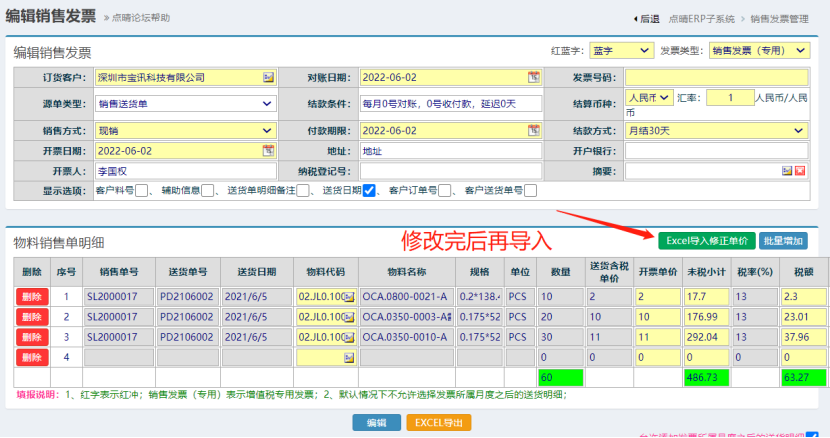Open calendar picker for 对账日期
Viewport: 830px width, 438px height.
point(534,77)
